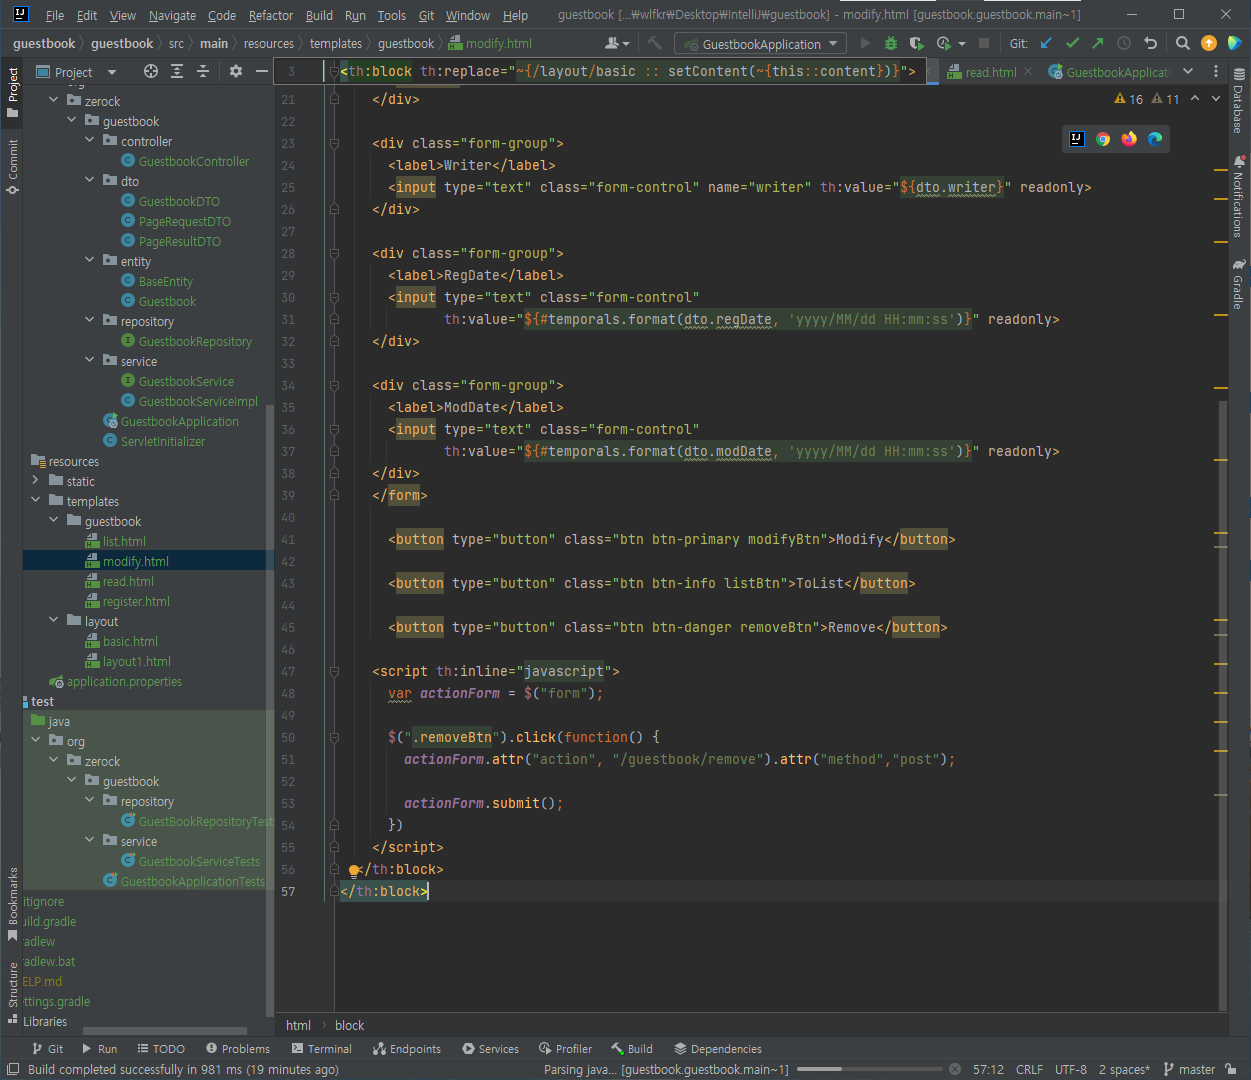Image resolution: width=1251 pixels, height=1080 pixels.
Task: Click the parsing progress bar
Action: pyautogui.click(x=869, y=1069)
